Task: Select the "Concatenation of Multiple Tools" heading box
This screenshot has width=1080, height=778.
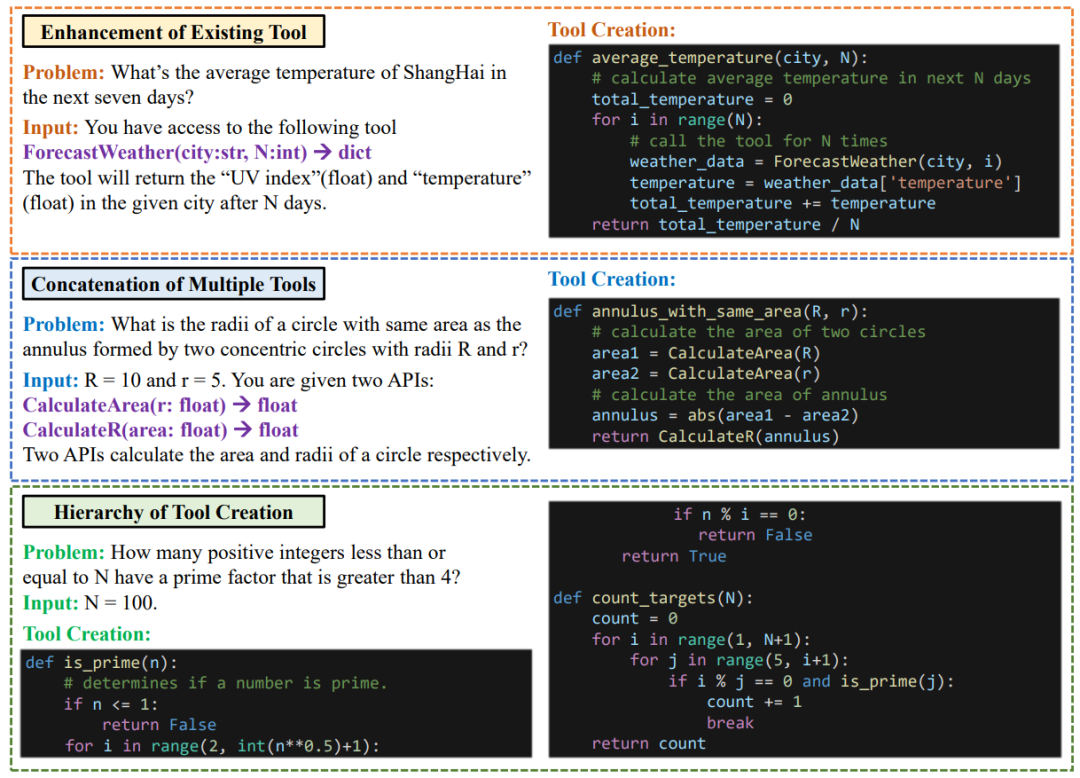Action: click(x=173, y=284)
